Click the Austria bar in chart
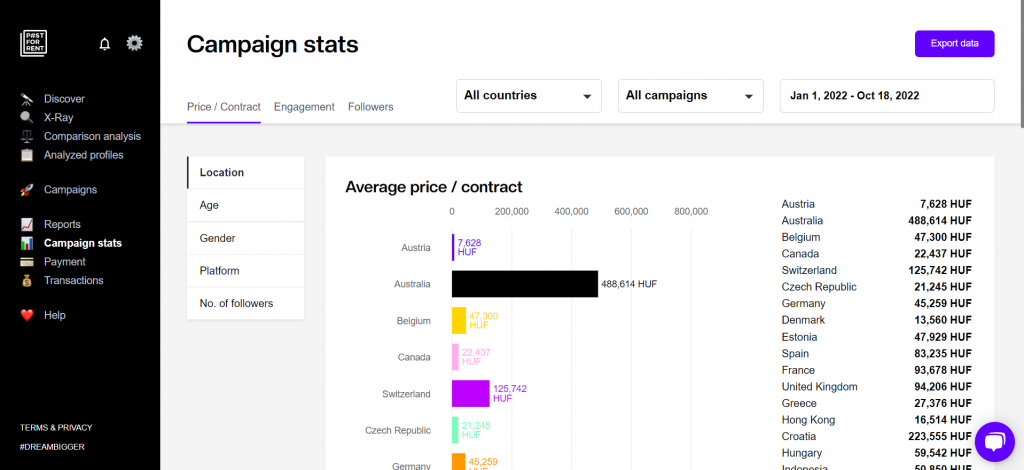Image resolution: width=1024 pixels, height=470 pixels. [x=453, y=247]
